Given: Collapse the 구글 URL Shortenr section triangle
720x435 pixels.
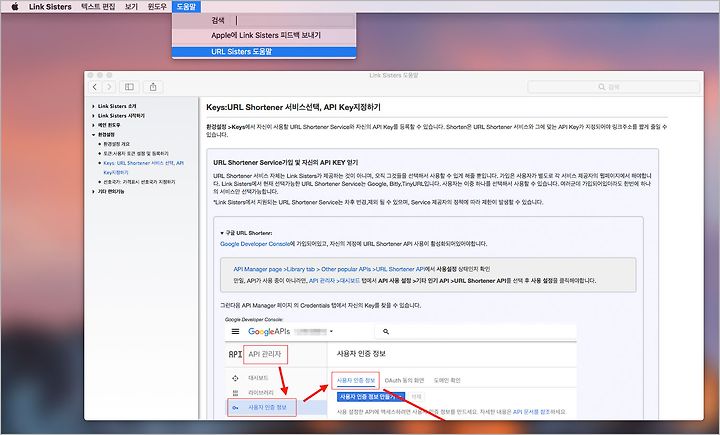Looking at the screenshot, I should coord(222,233).
